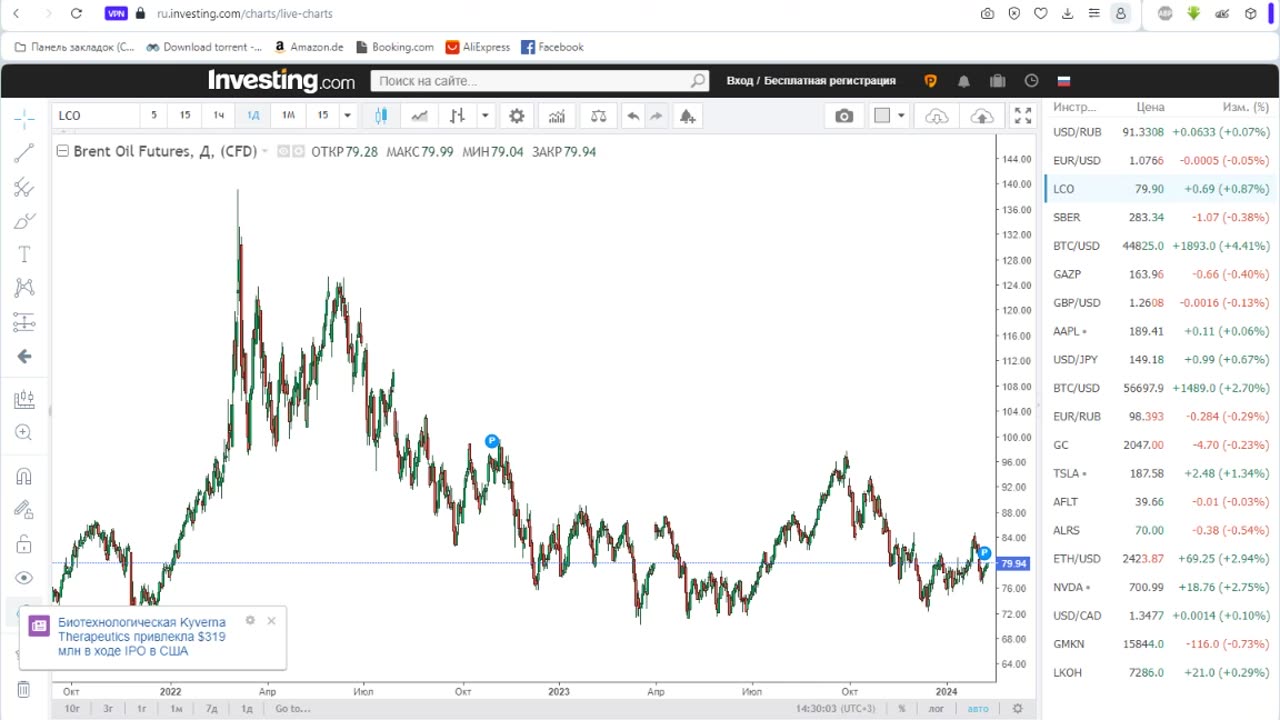Undo last chart action
Screen dimensions: 1280x720
point(633,116)
